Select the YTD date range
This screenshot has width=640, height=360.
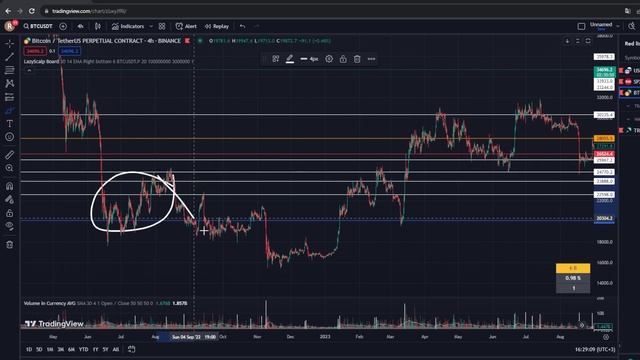[x=83, y=349]
